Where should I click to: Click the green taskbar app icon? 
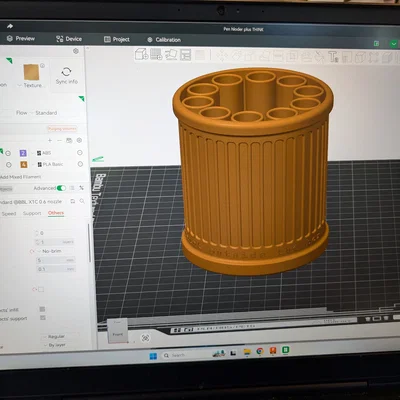[285, 350]
